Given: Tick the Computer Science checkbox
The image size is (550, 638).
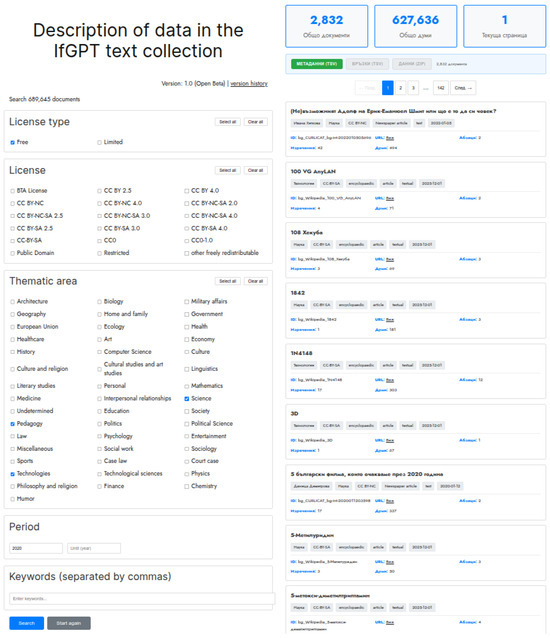Looking at the screenshot, I should (x=99, y=352).
